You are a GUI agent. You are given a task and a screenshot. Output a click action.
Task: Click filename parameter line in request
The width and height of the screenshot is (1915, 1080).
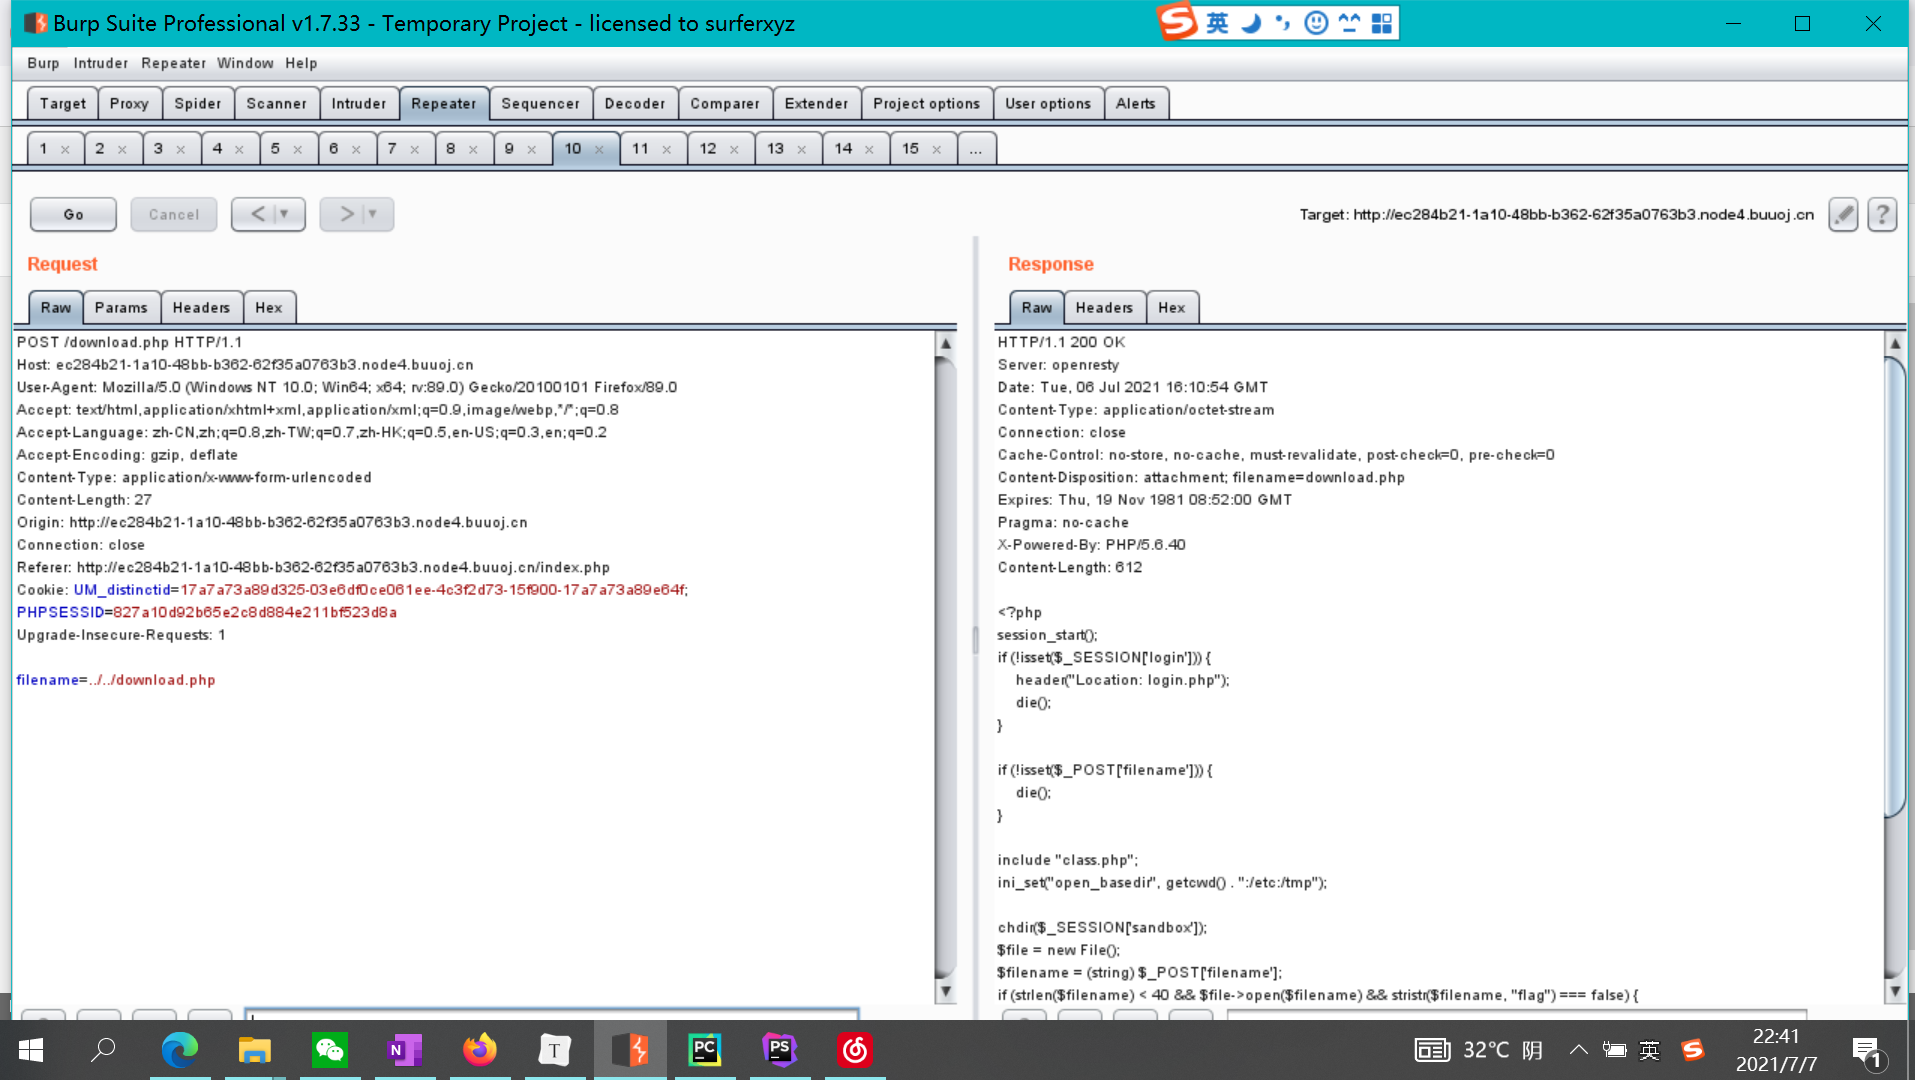click(116, 680)
